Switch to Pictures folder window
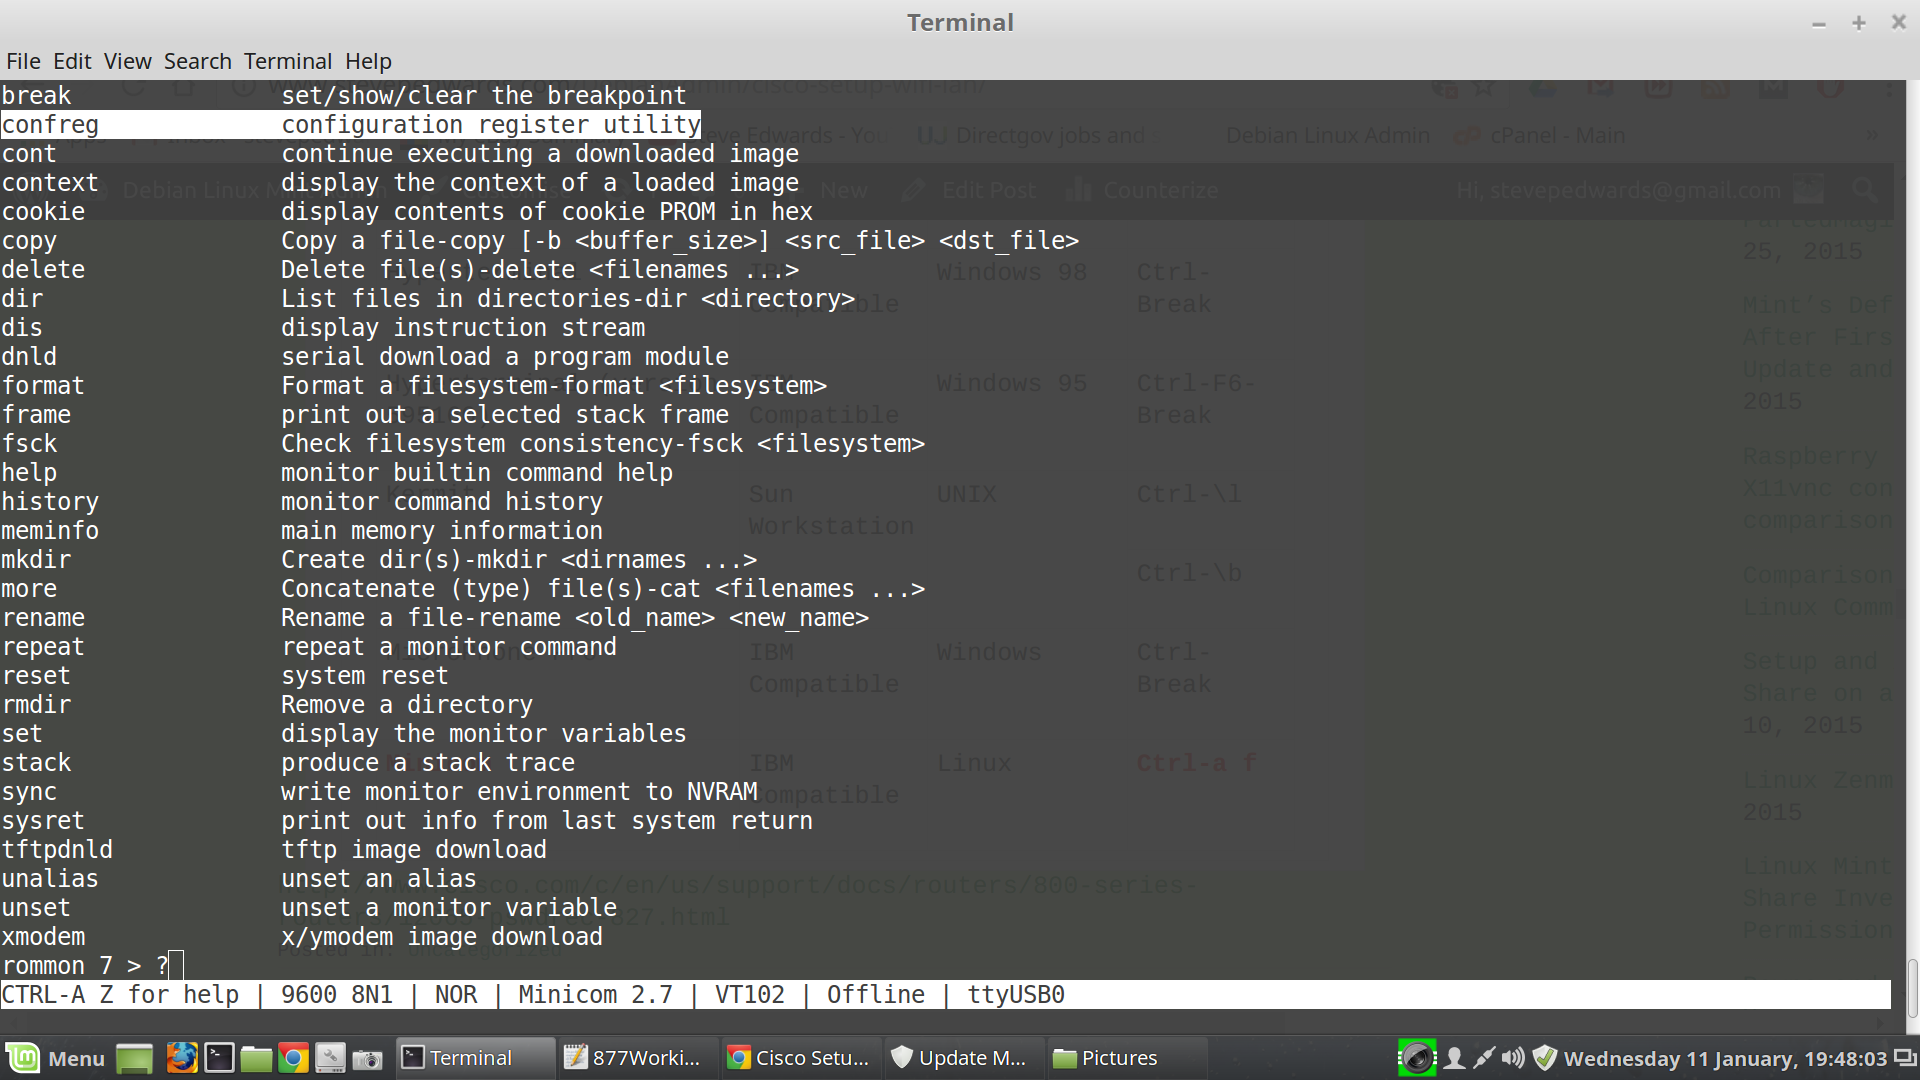This screenshot has height=1080, width=1920. pos(1106,1058)
